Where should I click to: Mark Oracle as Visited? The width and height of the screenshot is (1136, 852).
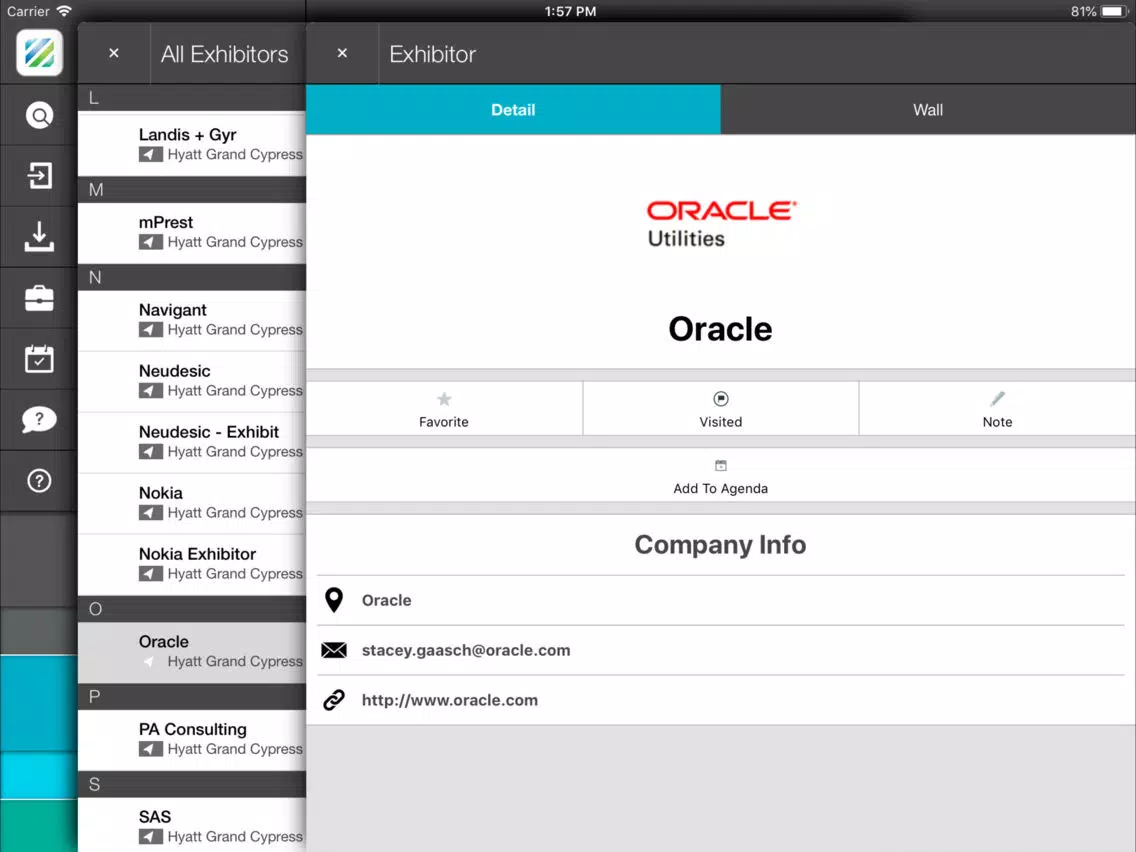(x=721, y=409)
